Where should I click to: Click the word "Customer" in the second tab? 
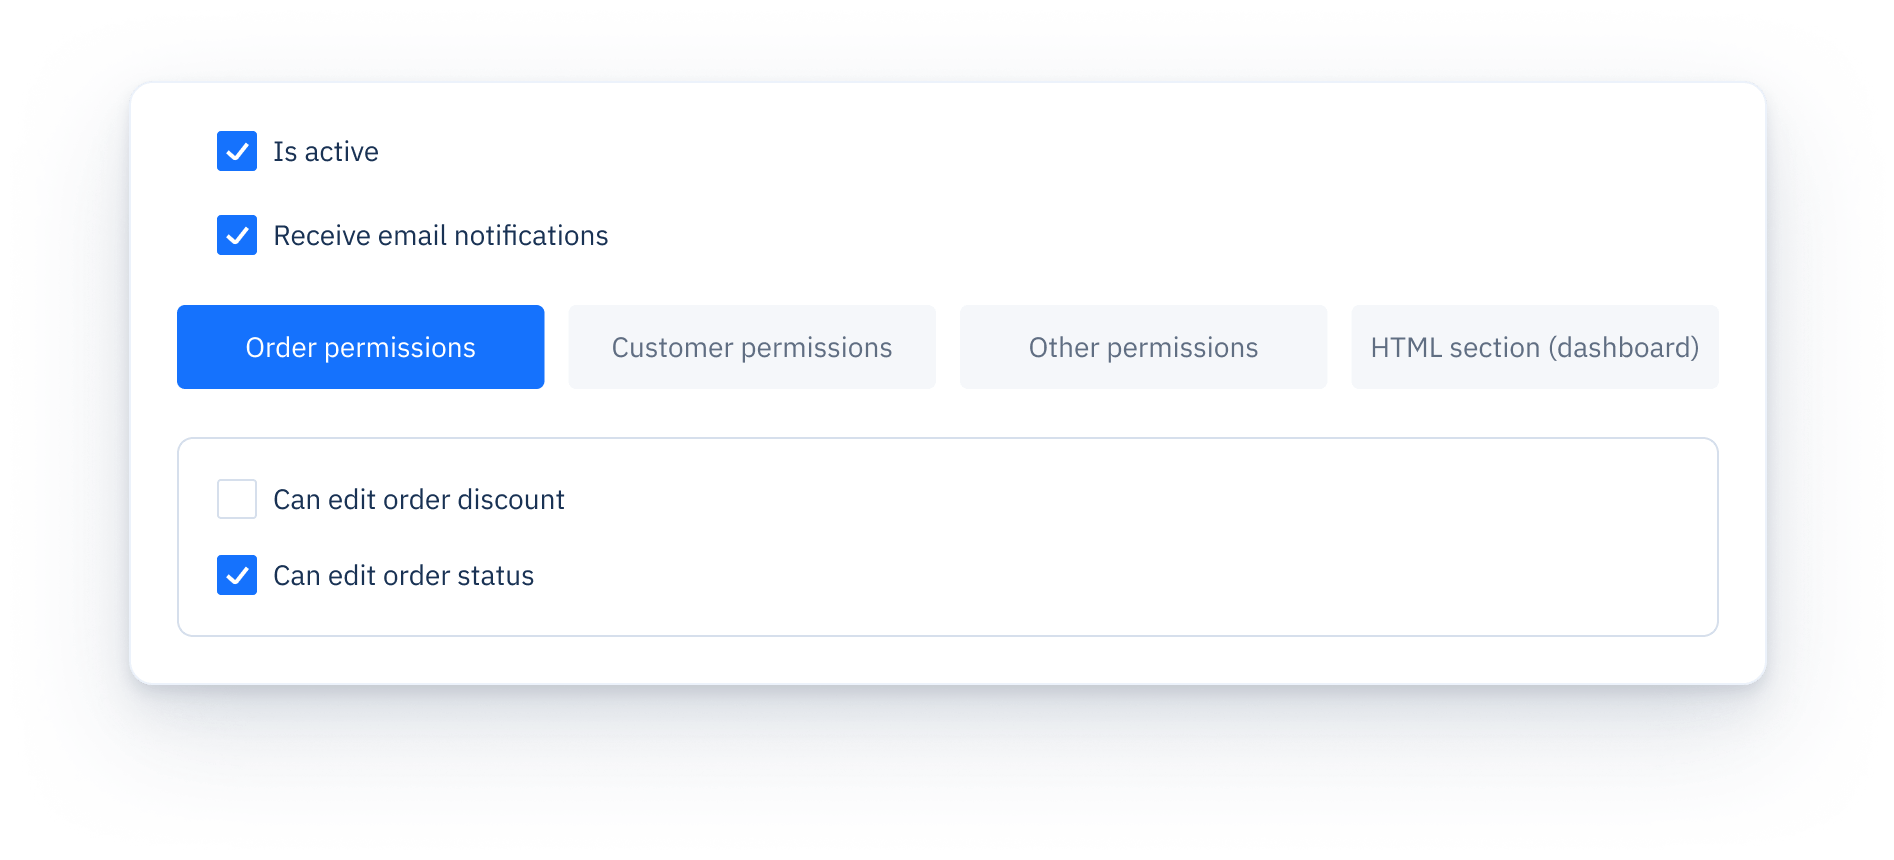pos(672,347)
